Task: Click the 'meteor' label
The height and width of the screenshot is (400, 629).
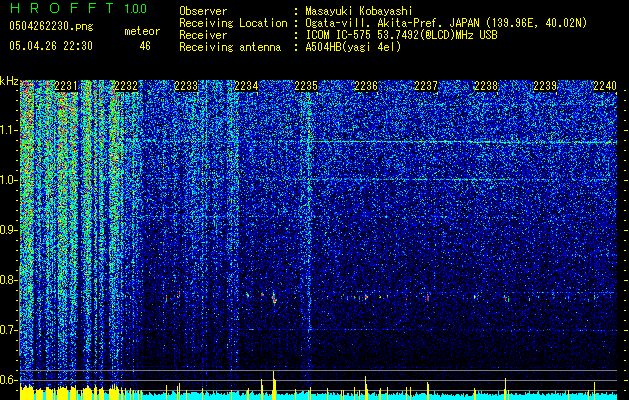Action: 142,31
